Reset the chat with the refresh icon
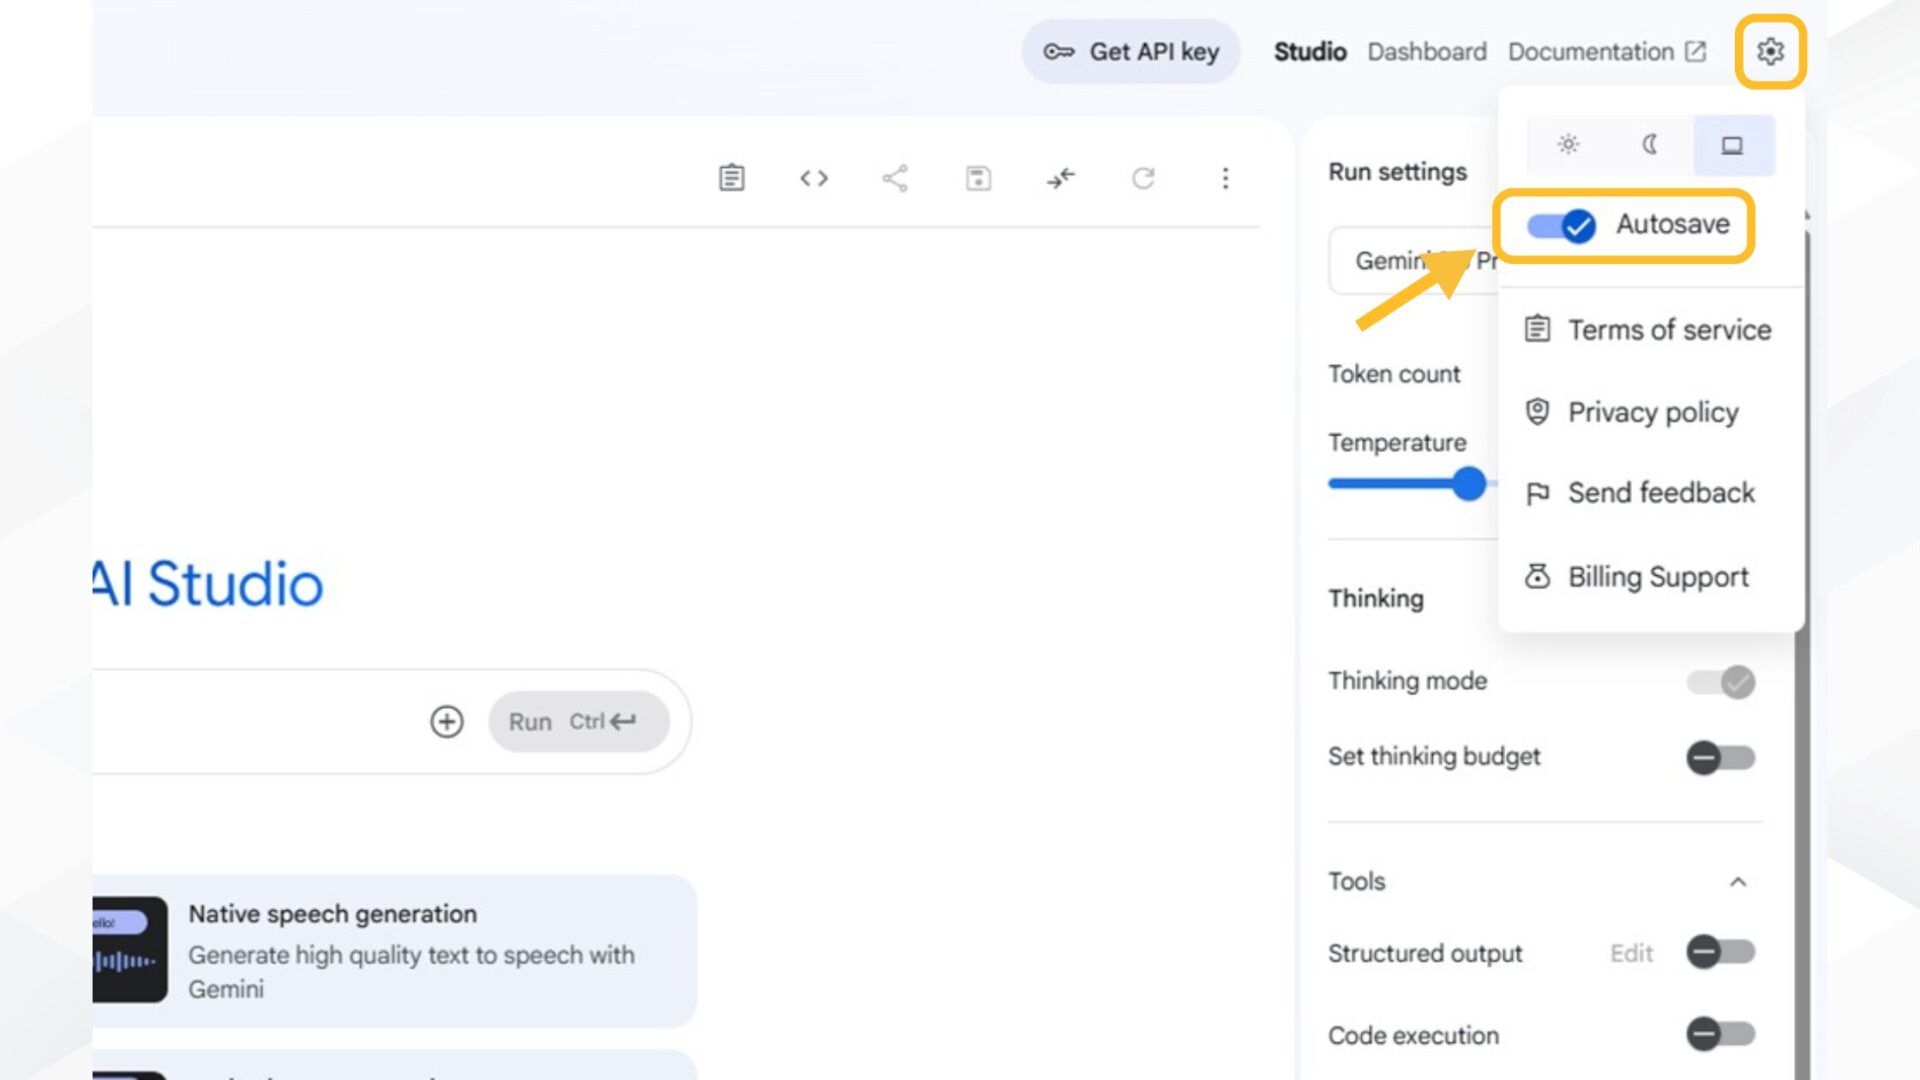Screen dimensions: 1920x1080 1143,178
